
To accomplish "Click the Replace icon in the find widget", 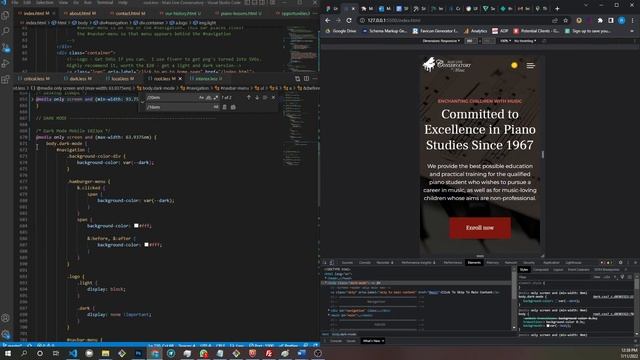I will 224,107.
